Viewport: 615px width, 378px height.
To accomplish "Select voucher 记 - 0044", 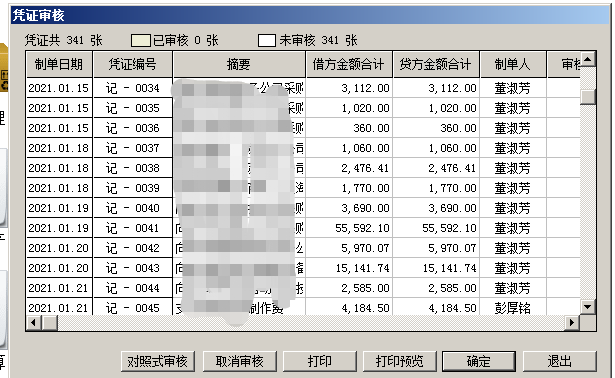I will 133,288.
